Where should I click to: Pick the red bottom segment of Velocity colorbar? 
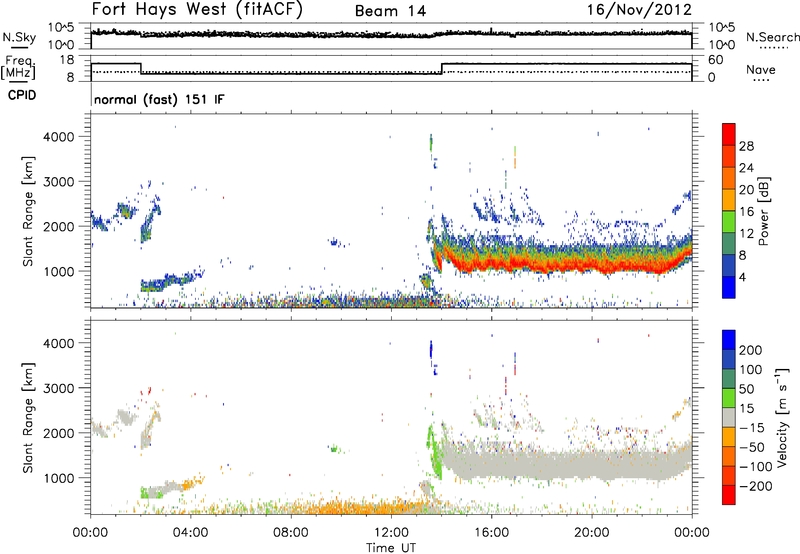[729, 495]
